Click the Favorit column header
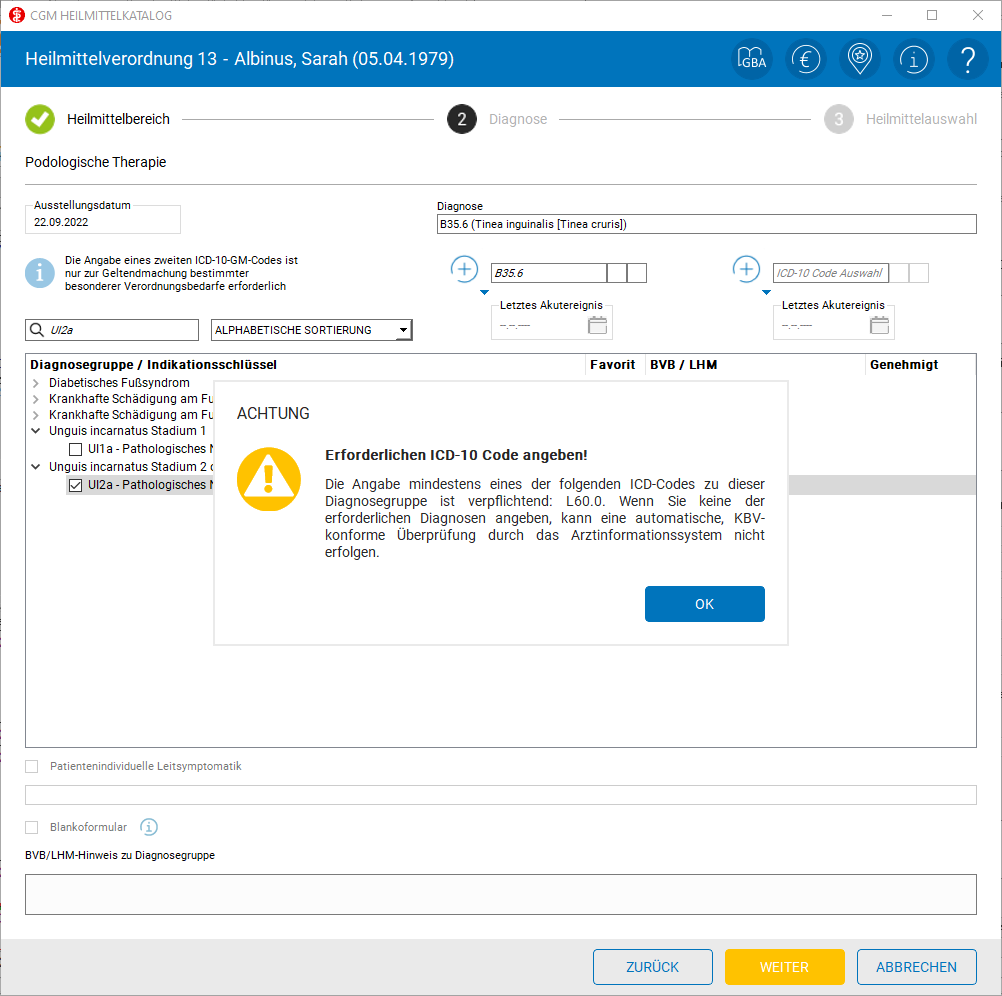Image resolution: width=1002 pixels, height=996 pixels. 612,364
